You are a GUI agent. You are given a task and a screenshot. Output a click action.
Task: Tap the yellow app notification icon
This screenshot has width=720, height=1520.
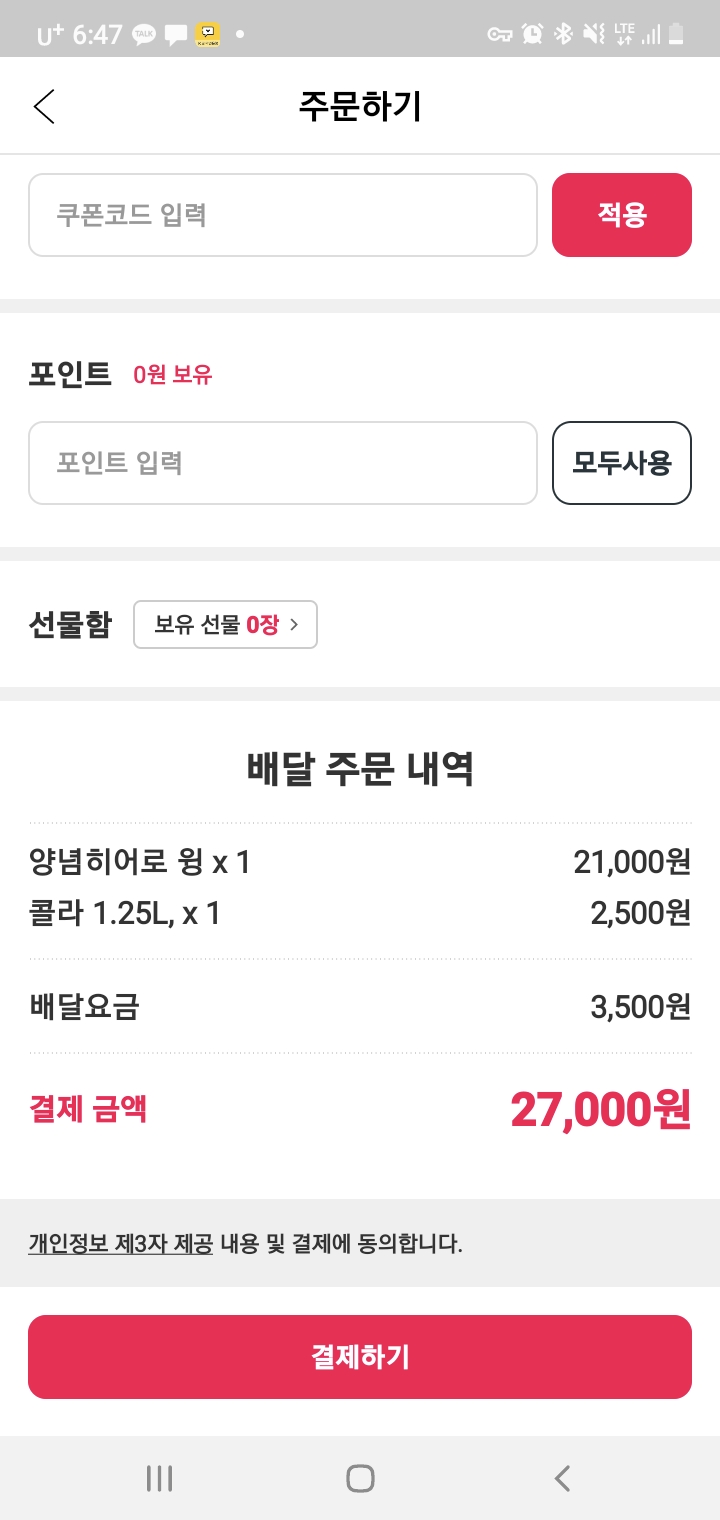(x=208, y=35)
